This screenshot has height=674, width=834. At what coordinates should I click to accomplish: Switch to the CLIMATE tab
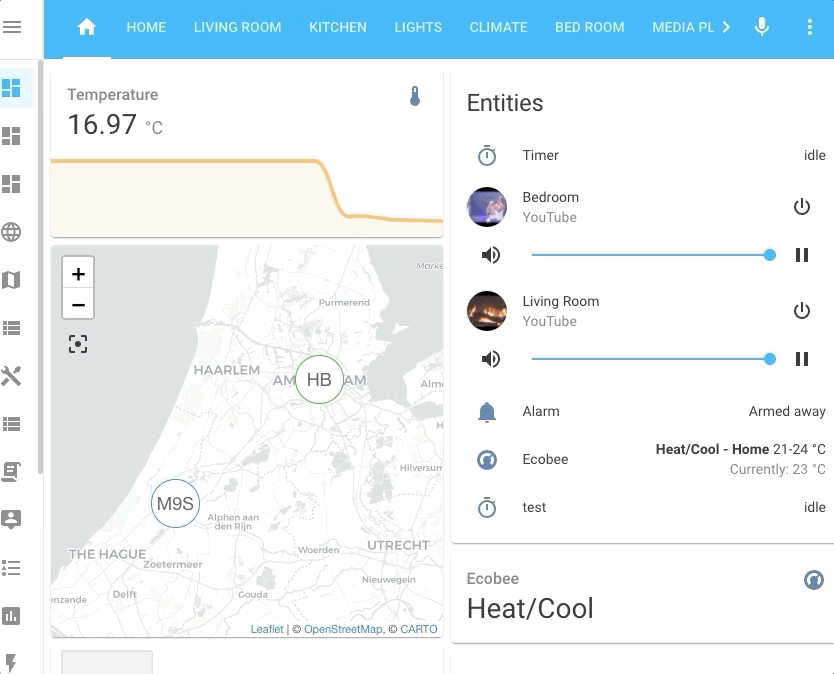[498, 28]
